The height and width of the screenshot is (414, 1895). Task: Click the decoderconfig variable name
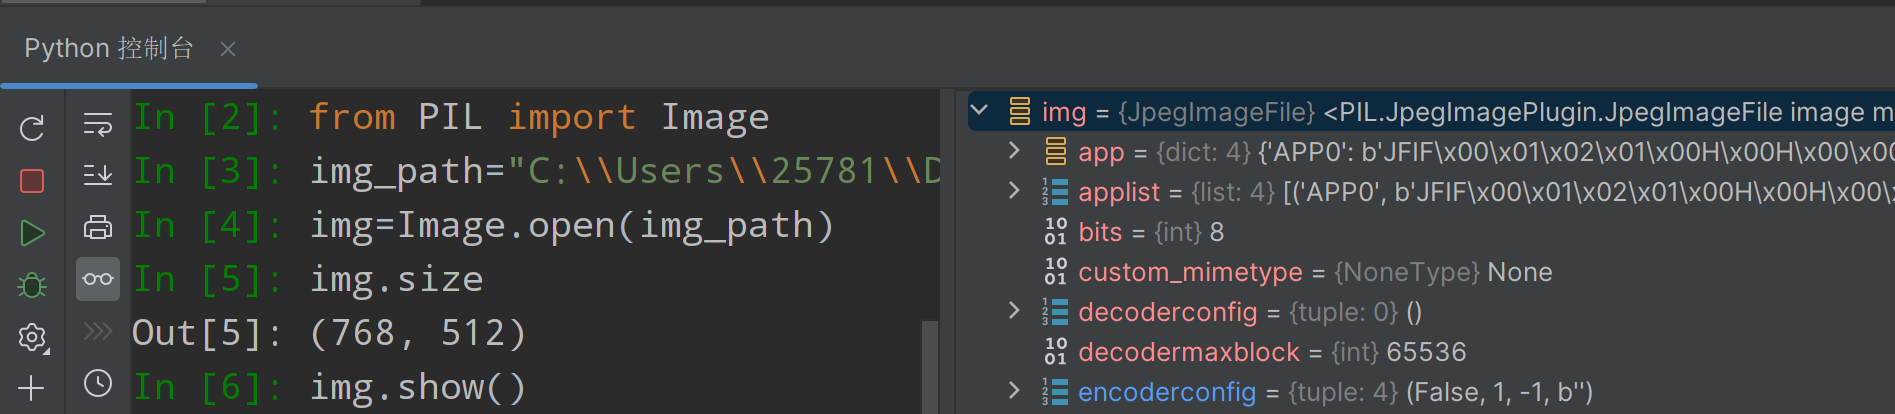pos(1167,312)
